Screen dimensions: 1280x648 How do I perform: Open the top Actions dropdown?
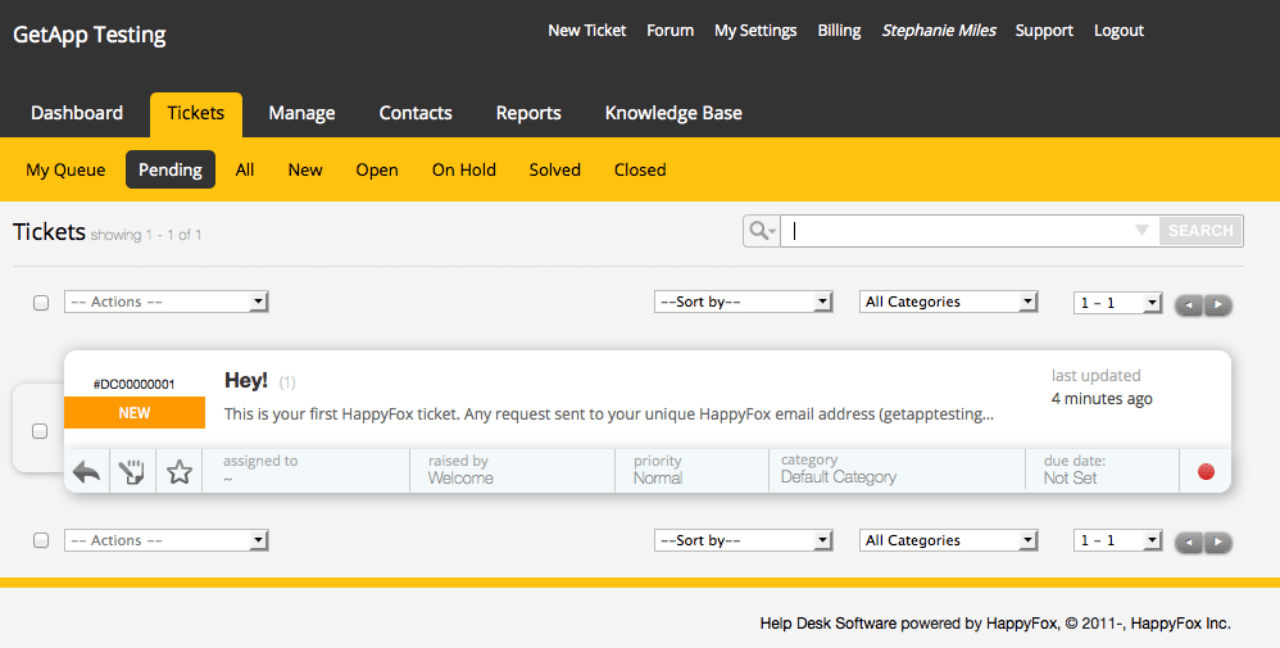click(166, 302)
